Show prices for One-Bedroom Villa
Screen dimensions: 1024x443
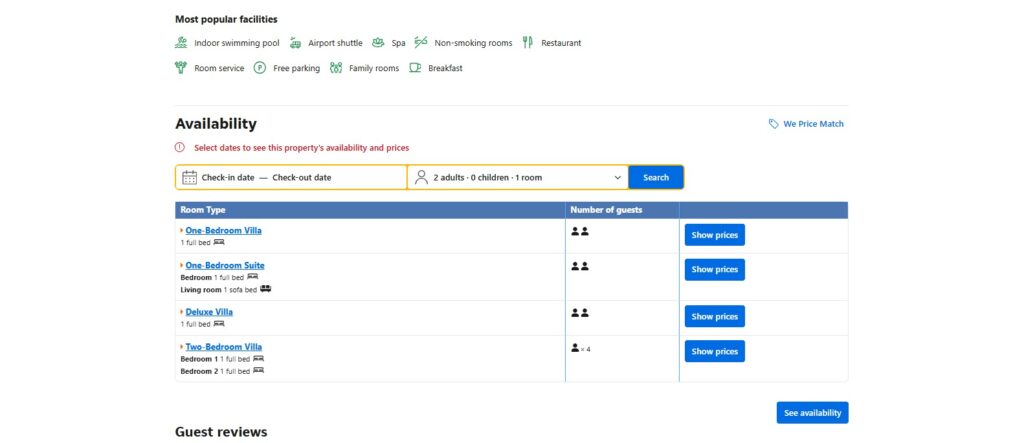click(x=714, y=235)
